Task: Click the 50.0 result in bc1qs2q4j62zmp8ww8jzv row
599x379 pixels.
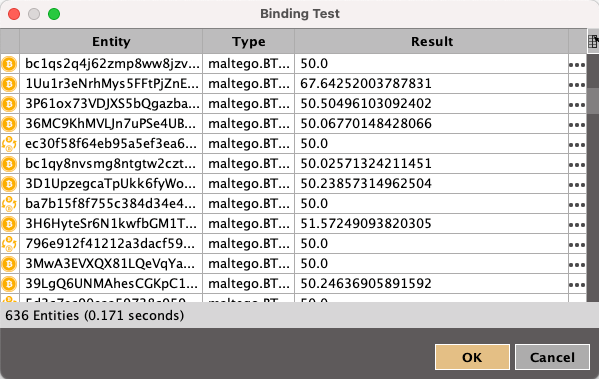Action: (x=314, y=64)
